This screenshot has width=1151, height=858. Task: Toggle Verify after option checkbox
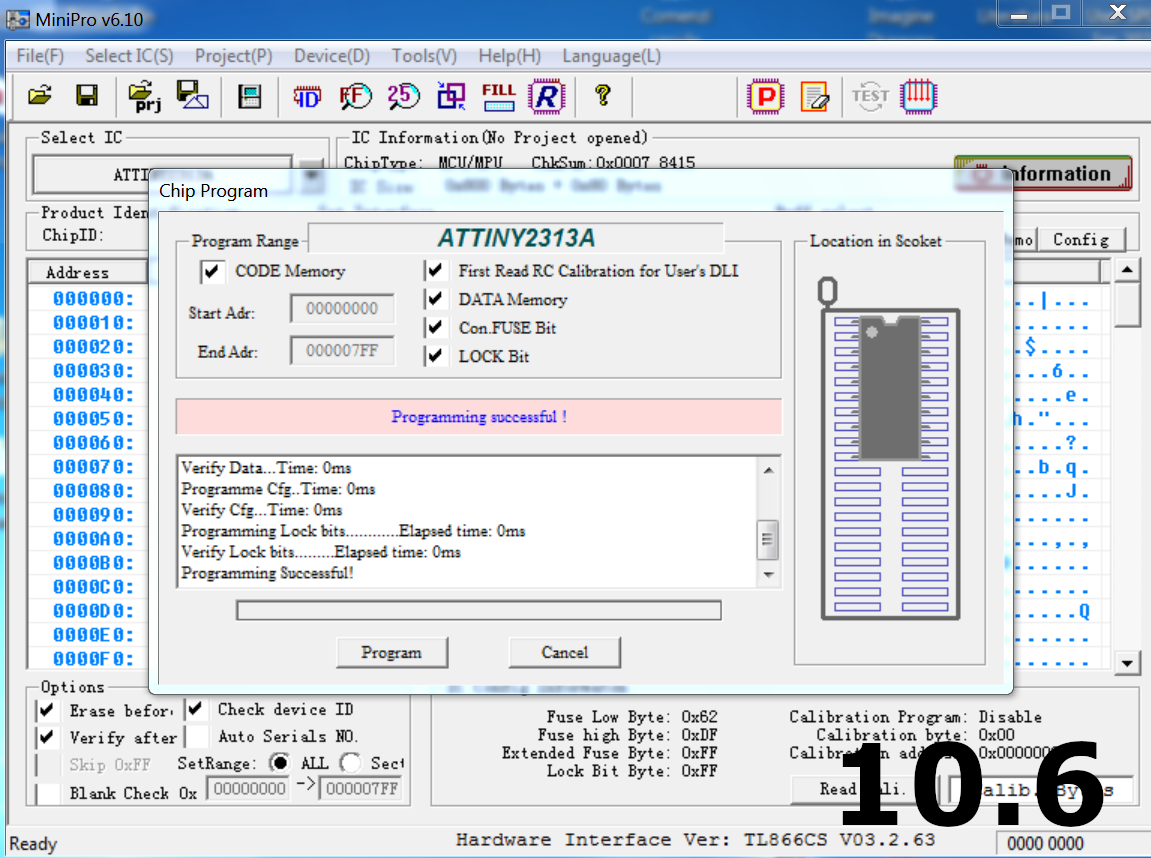point(47,737)
